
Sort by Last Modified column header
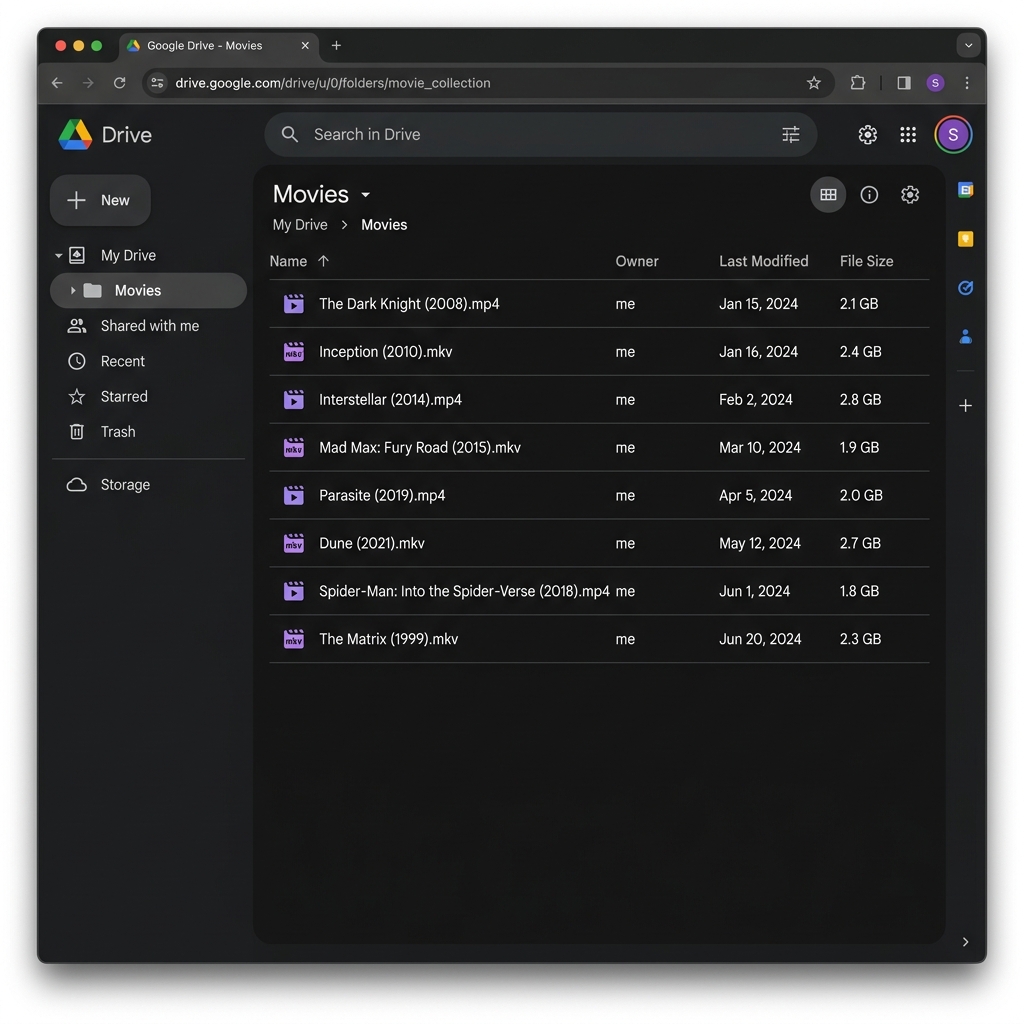click(763, 261)
